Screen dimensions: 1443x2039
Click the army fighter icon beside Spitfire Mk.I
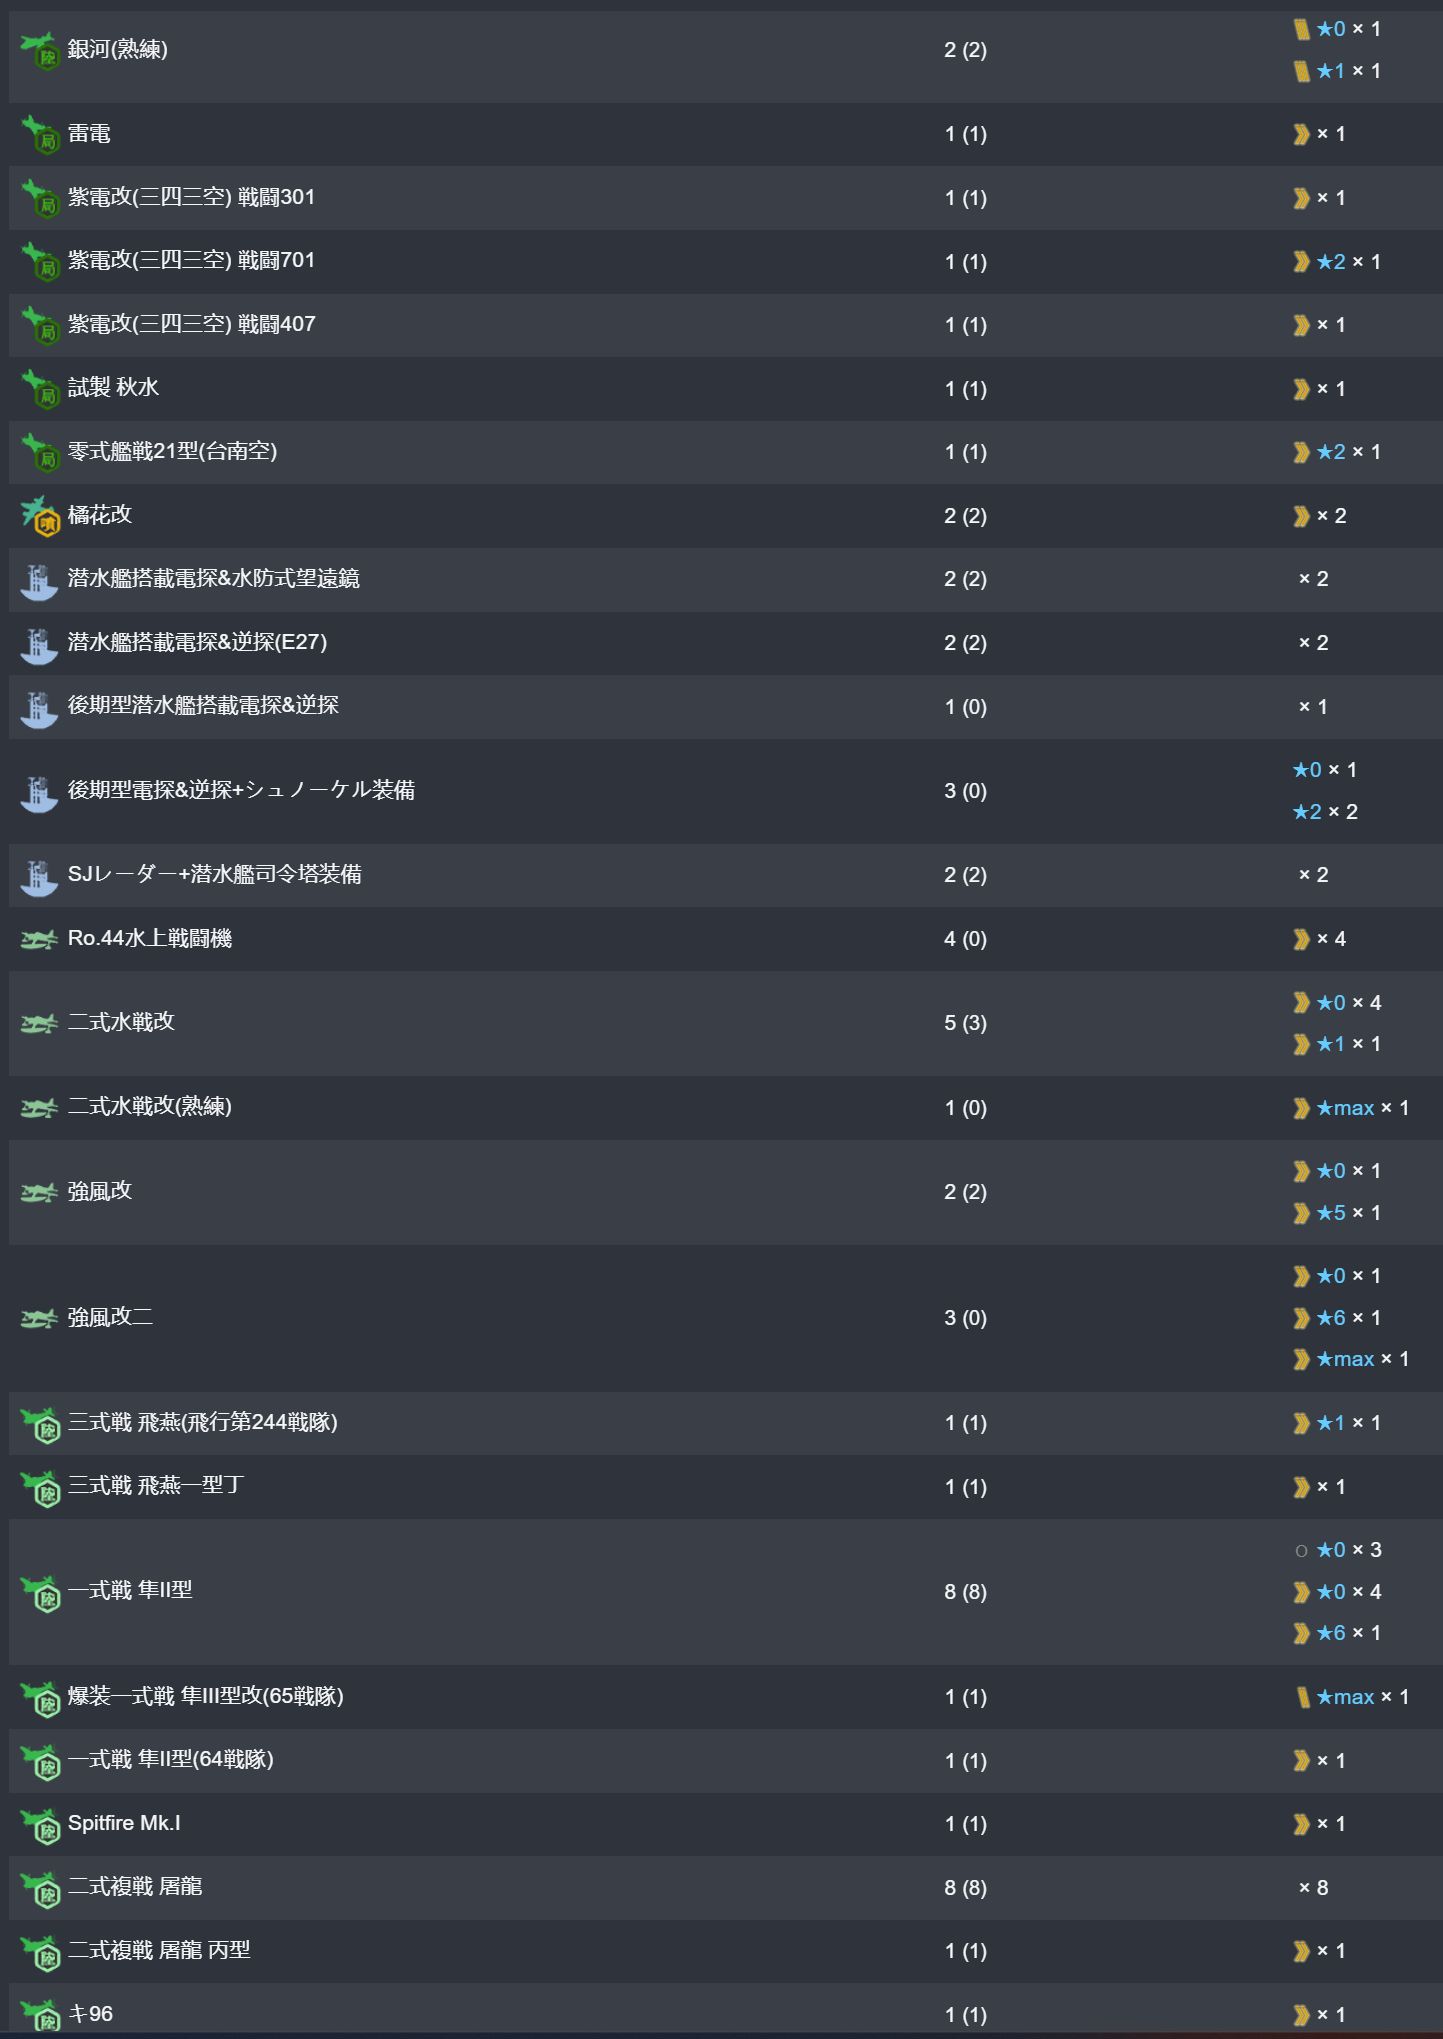pyautogui.click(x=40, y=1824)
